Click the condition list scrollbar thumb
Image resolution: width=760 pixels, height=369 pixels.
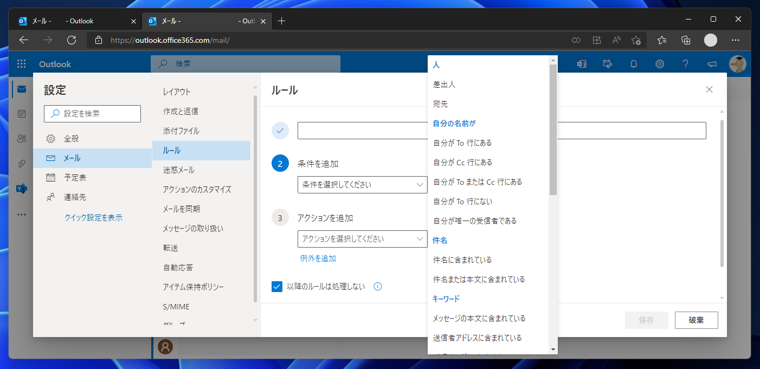(553, 129)
